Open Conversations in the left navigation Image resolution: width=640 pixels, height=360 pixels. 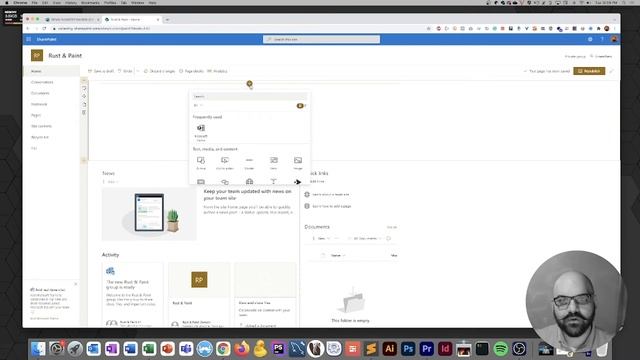[42, 82]
